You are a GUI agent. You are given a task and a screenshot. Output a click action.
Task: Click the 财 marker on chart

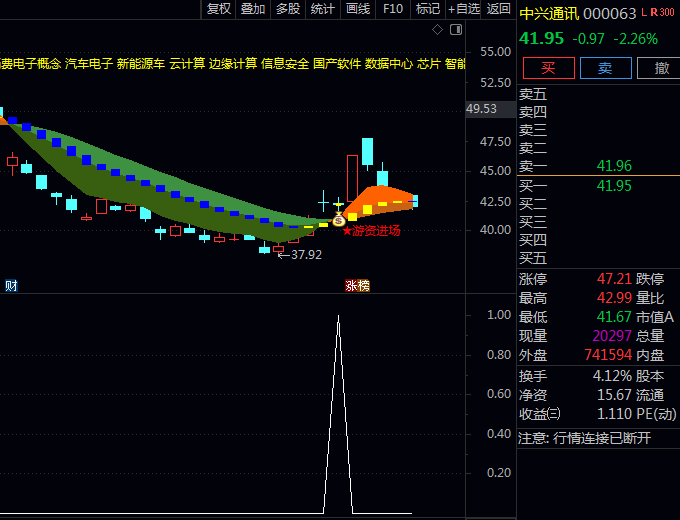[11, 286]
